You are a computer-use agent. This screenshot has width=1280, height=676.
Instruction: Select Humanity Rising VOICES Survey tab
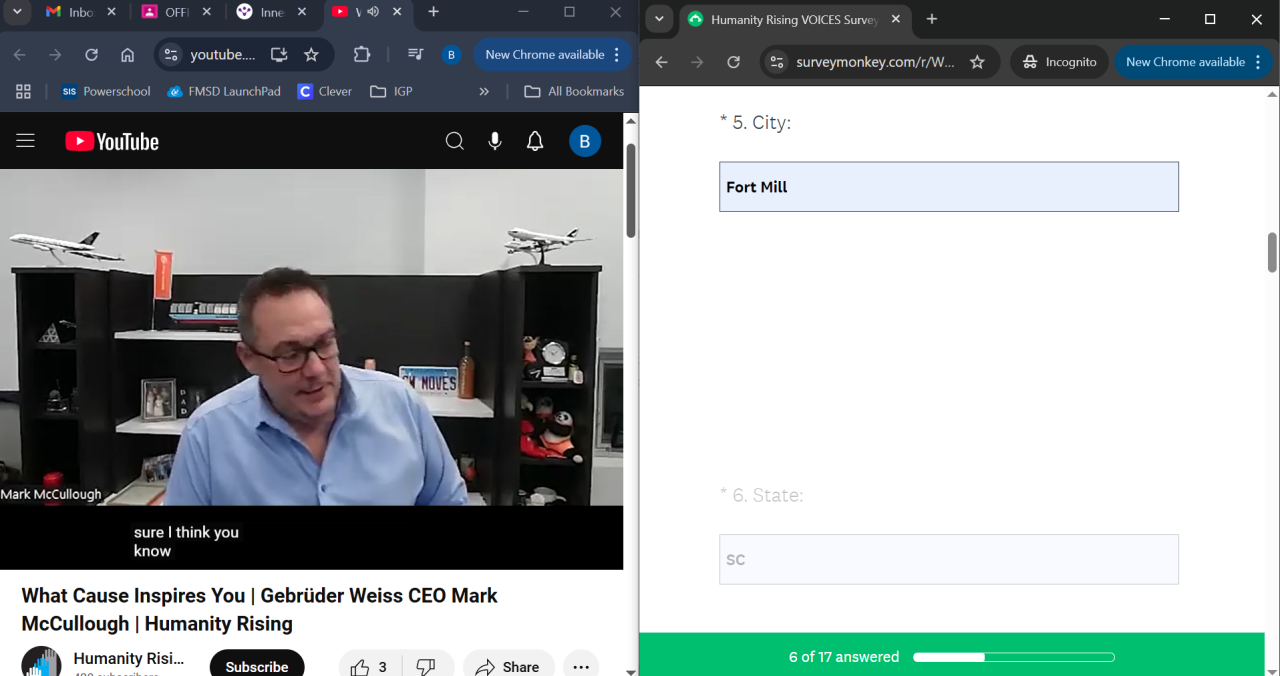click(795, 20)
